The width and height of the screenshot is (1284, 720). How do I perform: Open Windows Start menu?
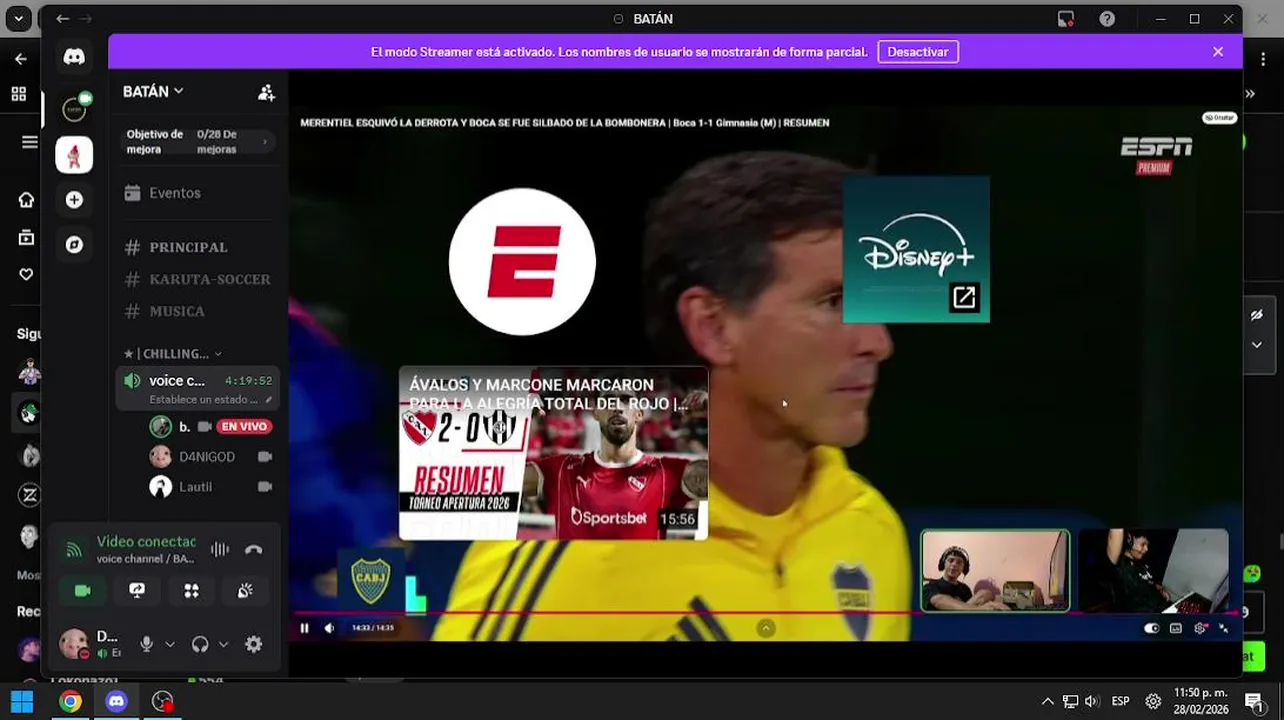coord(22,701)
